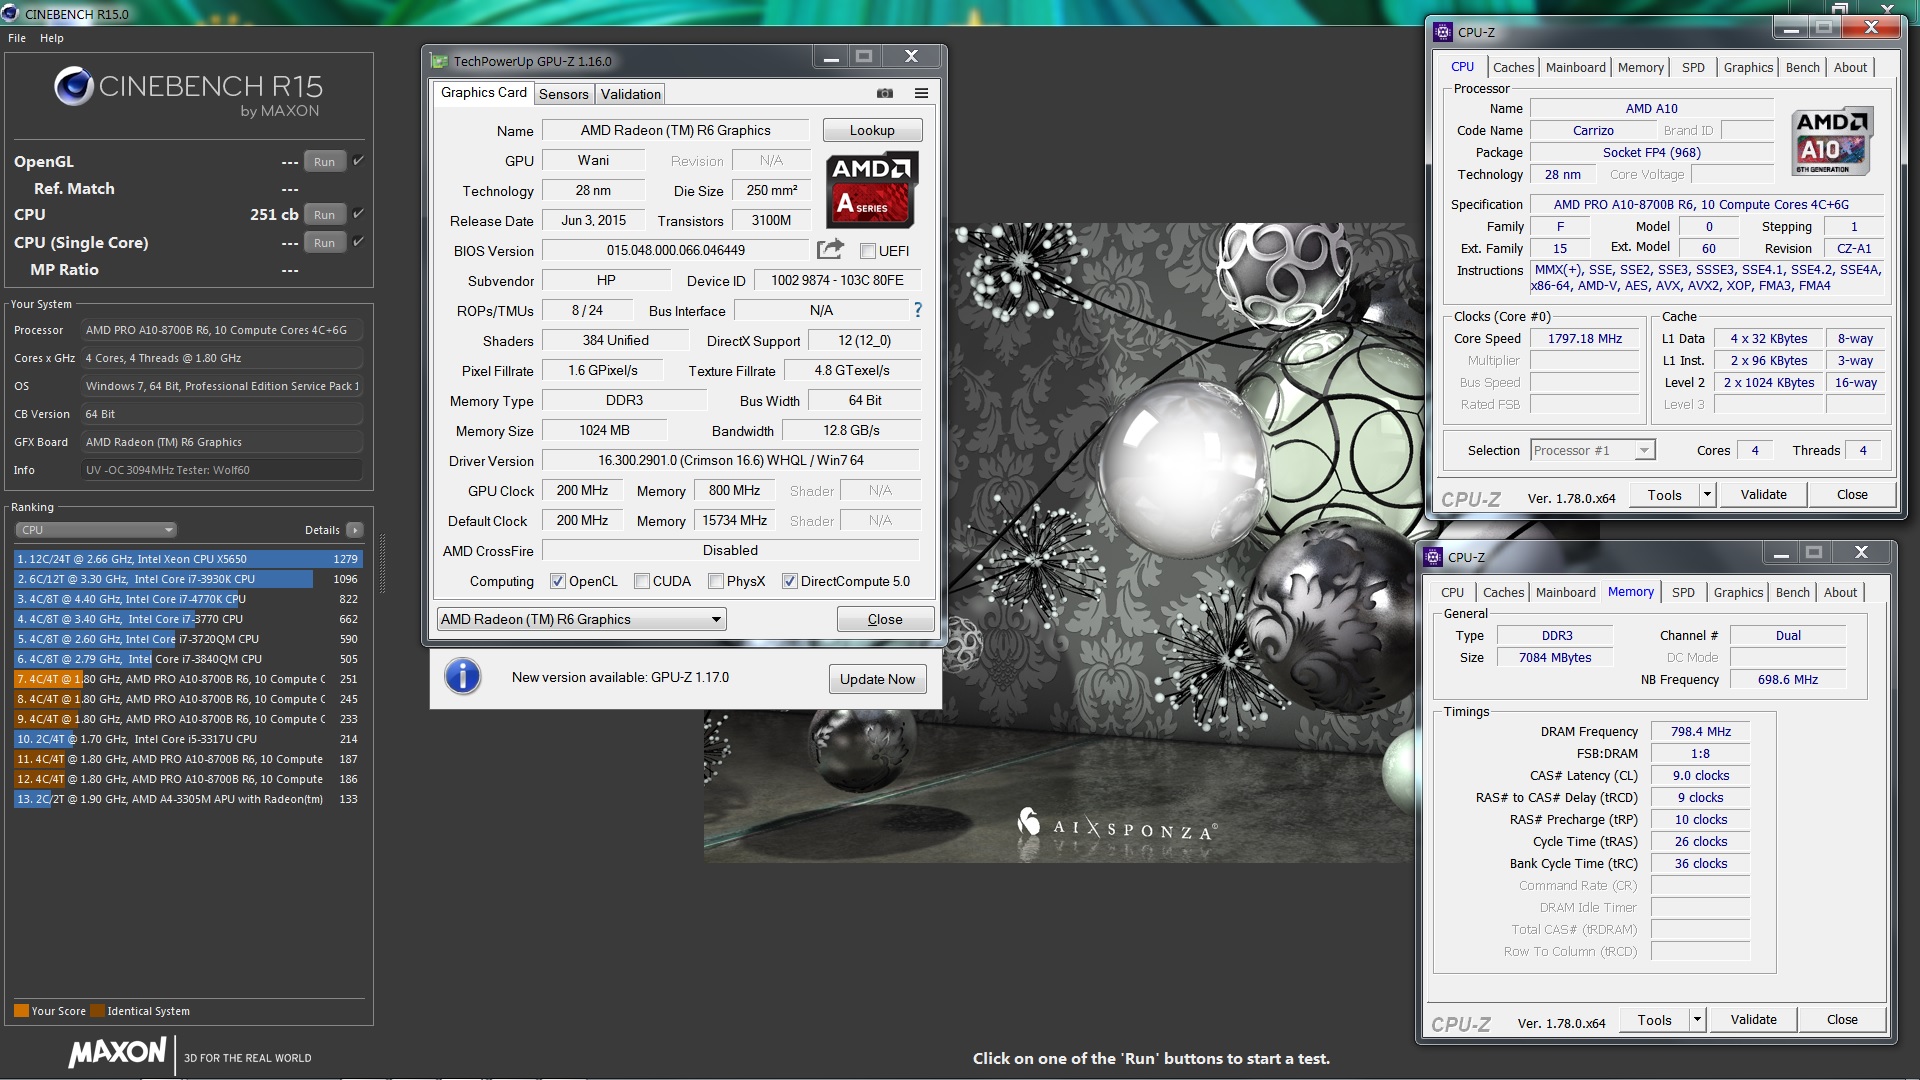
Task: Open the Bench tab in upper CPU-Z
Action: (1803, 67)
